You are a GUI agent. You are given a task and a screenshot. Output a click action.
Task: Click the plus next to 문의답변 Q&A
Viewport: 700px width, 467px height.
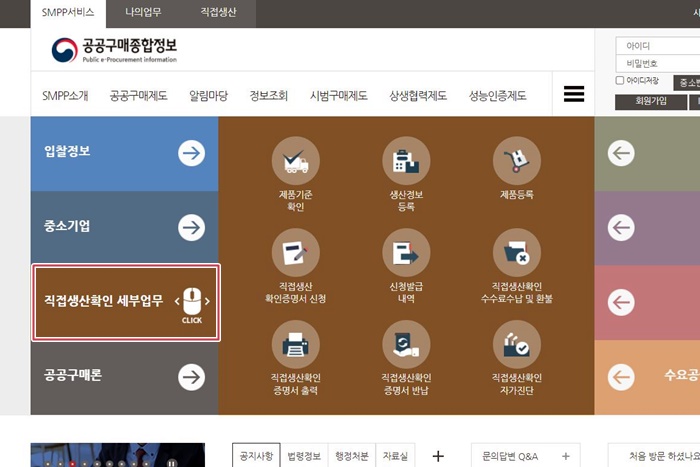pyautogui.click(x=566, y=456)
